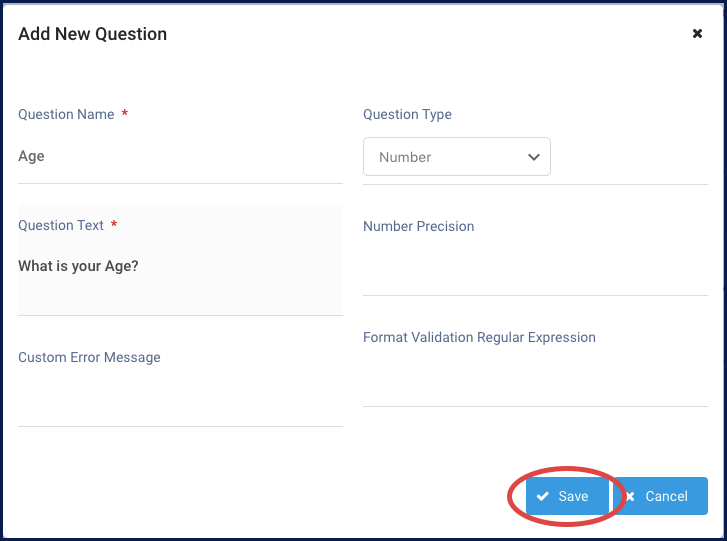Click the Custom Error Message label

(x=89, y=357)
